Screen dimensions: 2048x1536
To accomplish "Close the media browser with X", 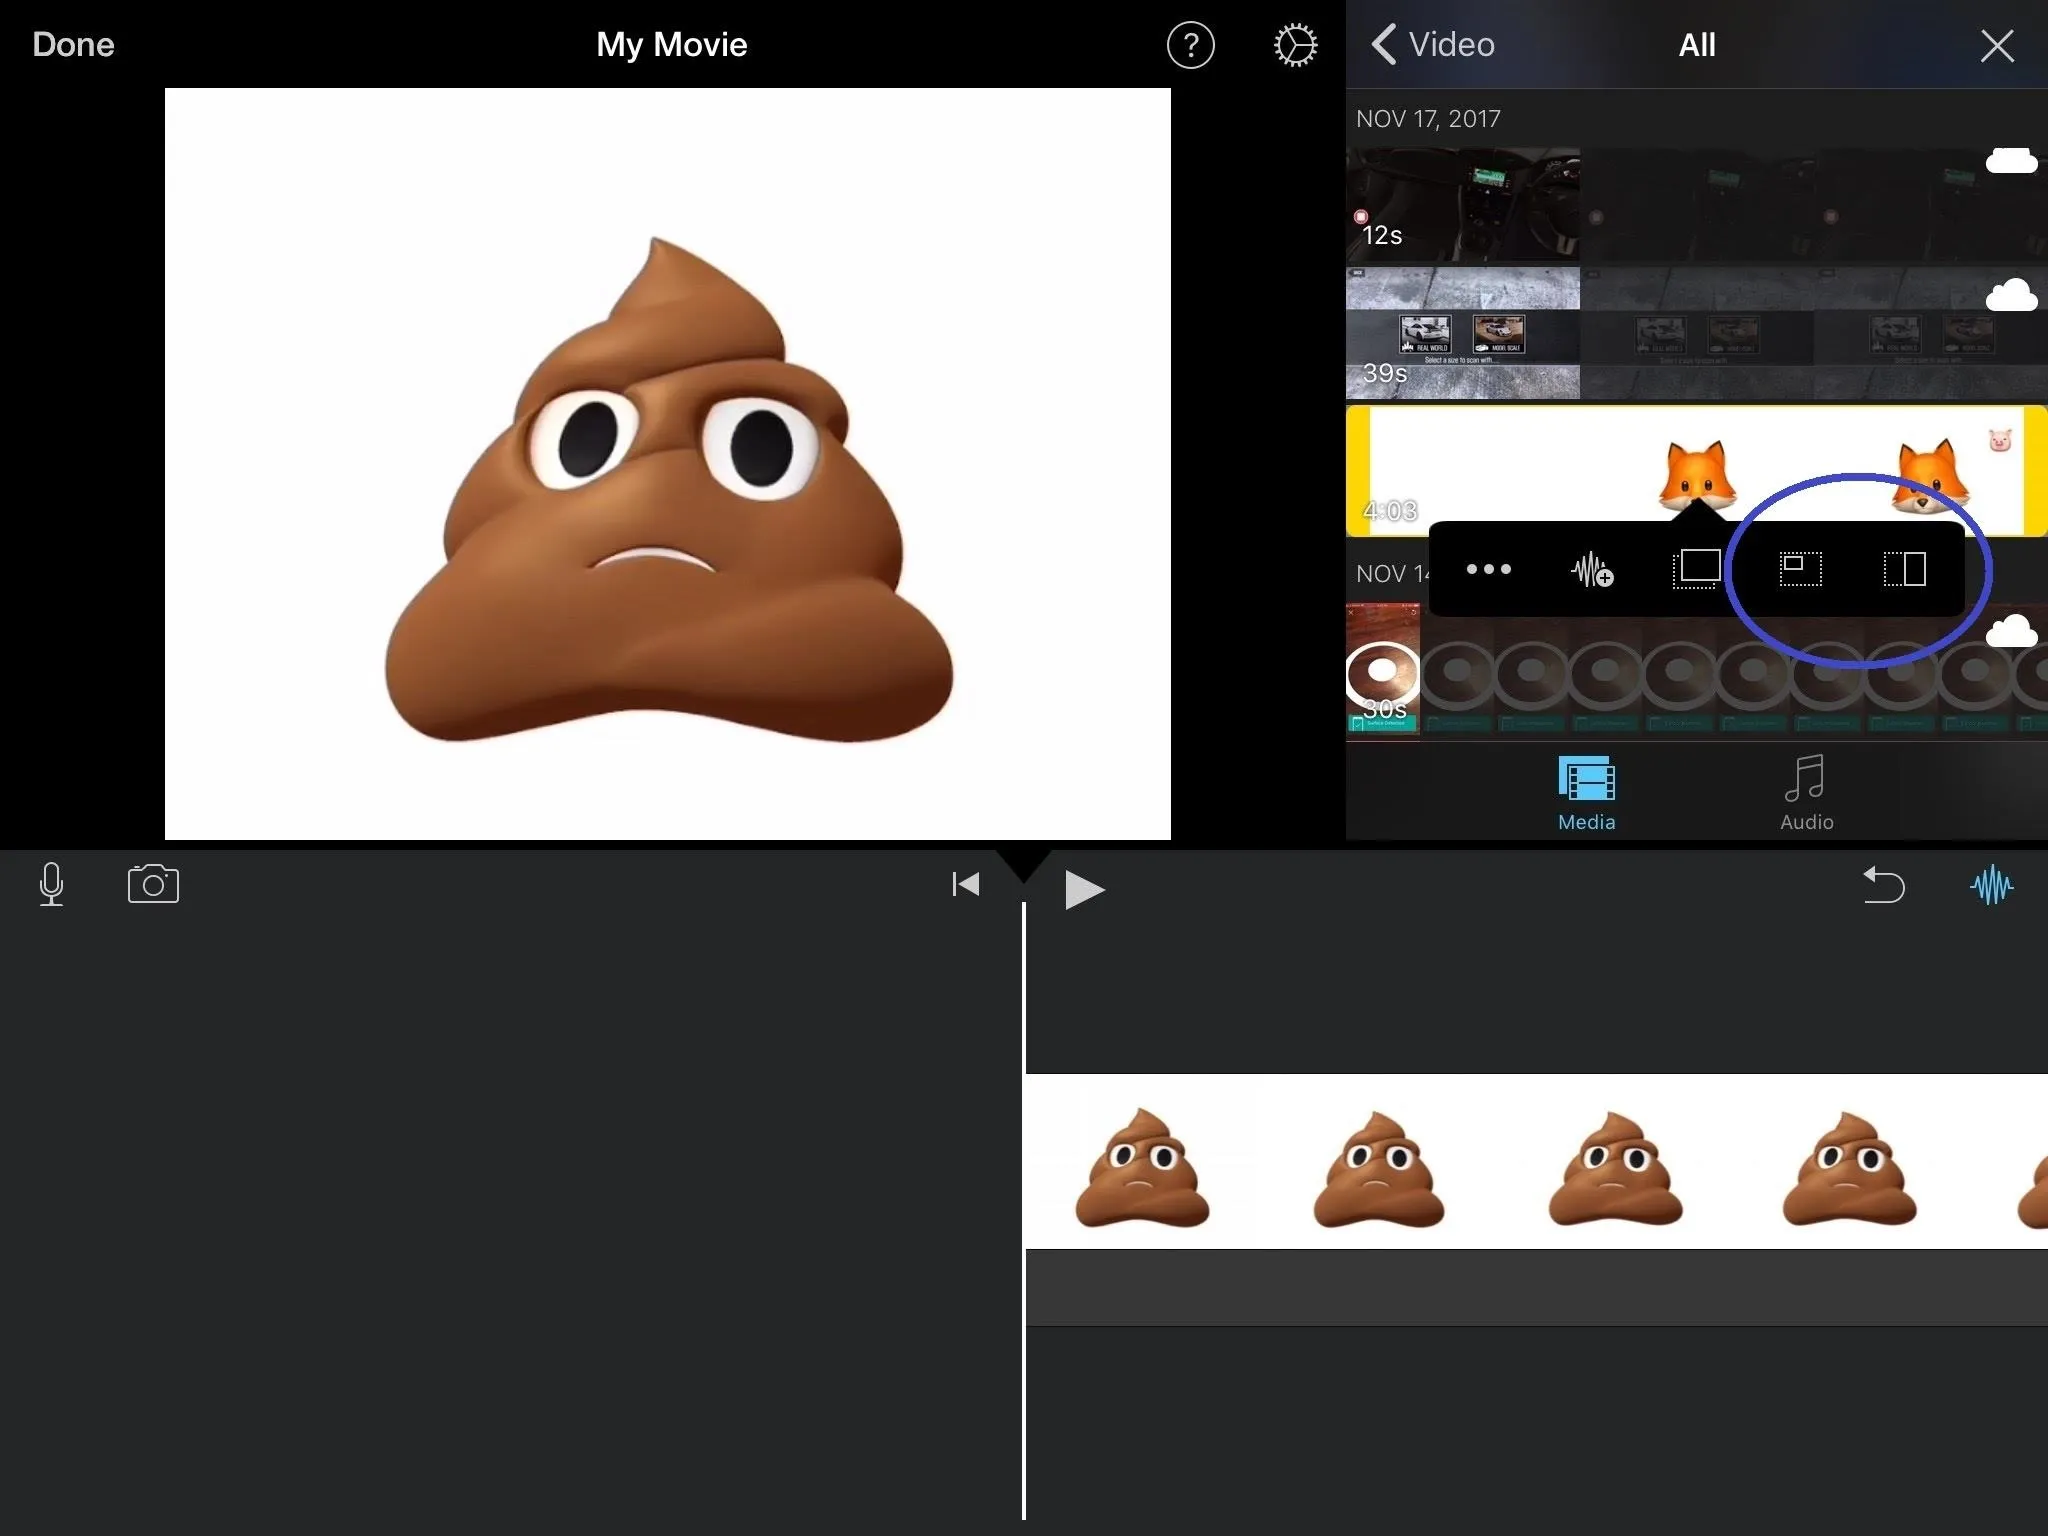I will (x=1997, y=46).
